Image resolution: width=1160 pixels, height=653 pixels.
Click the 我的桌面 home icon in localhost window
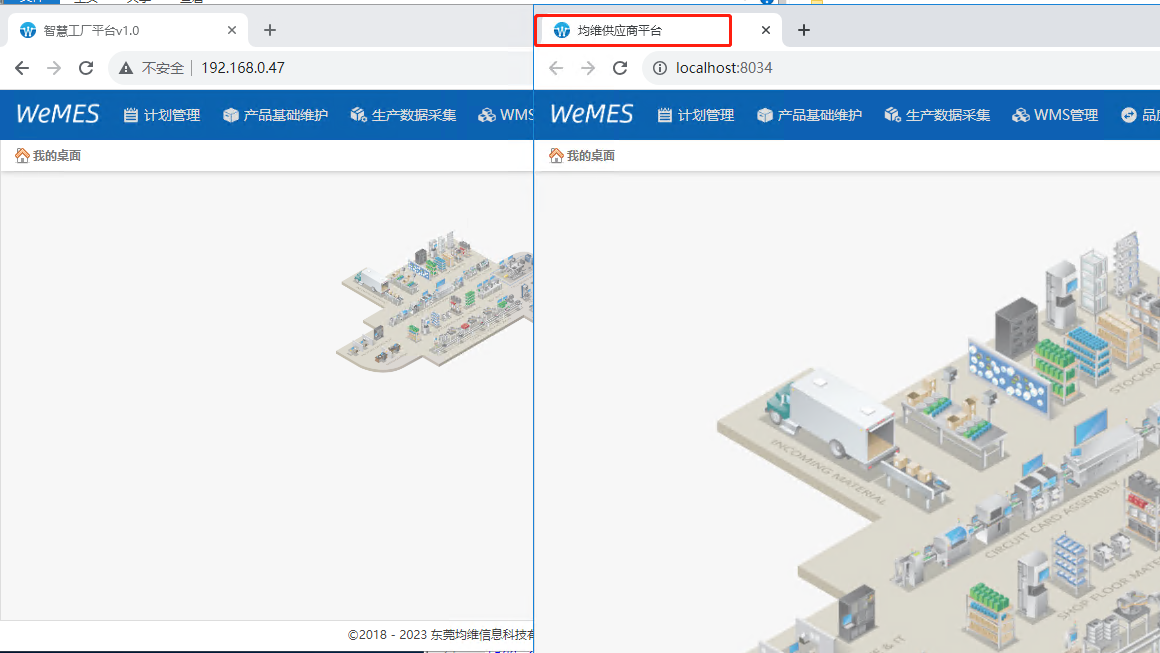coord(556,156)
